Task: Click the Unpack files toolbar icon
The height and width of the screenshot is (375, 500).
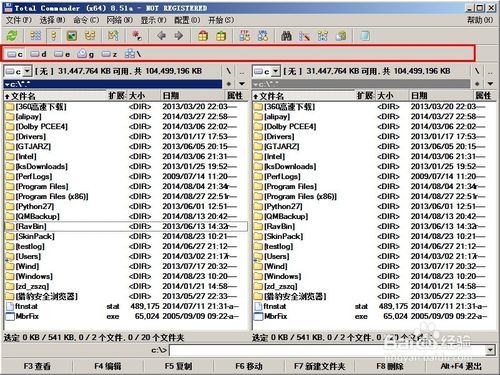Action: click(221, 36)
